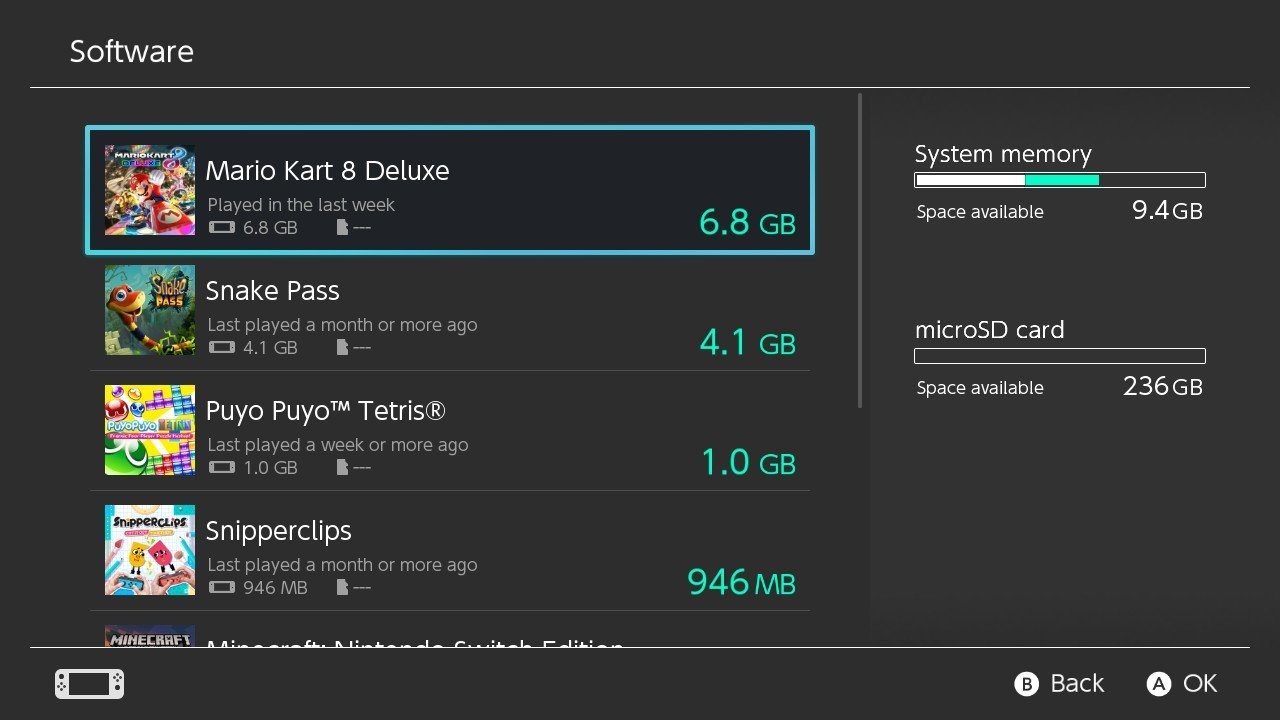1280x720 pixels.
Task: Click the microSD card storage bar
Action: tap(1059, 356)
